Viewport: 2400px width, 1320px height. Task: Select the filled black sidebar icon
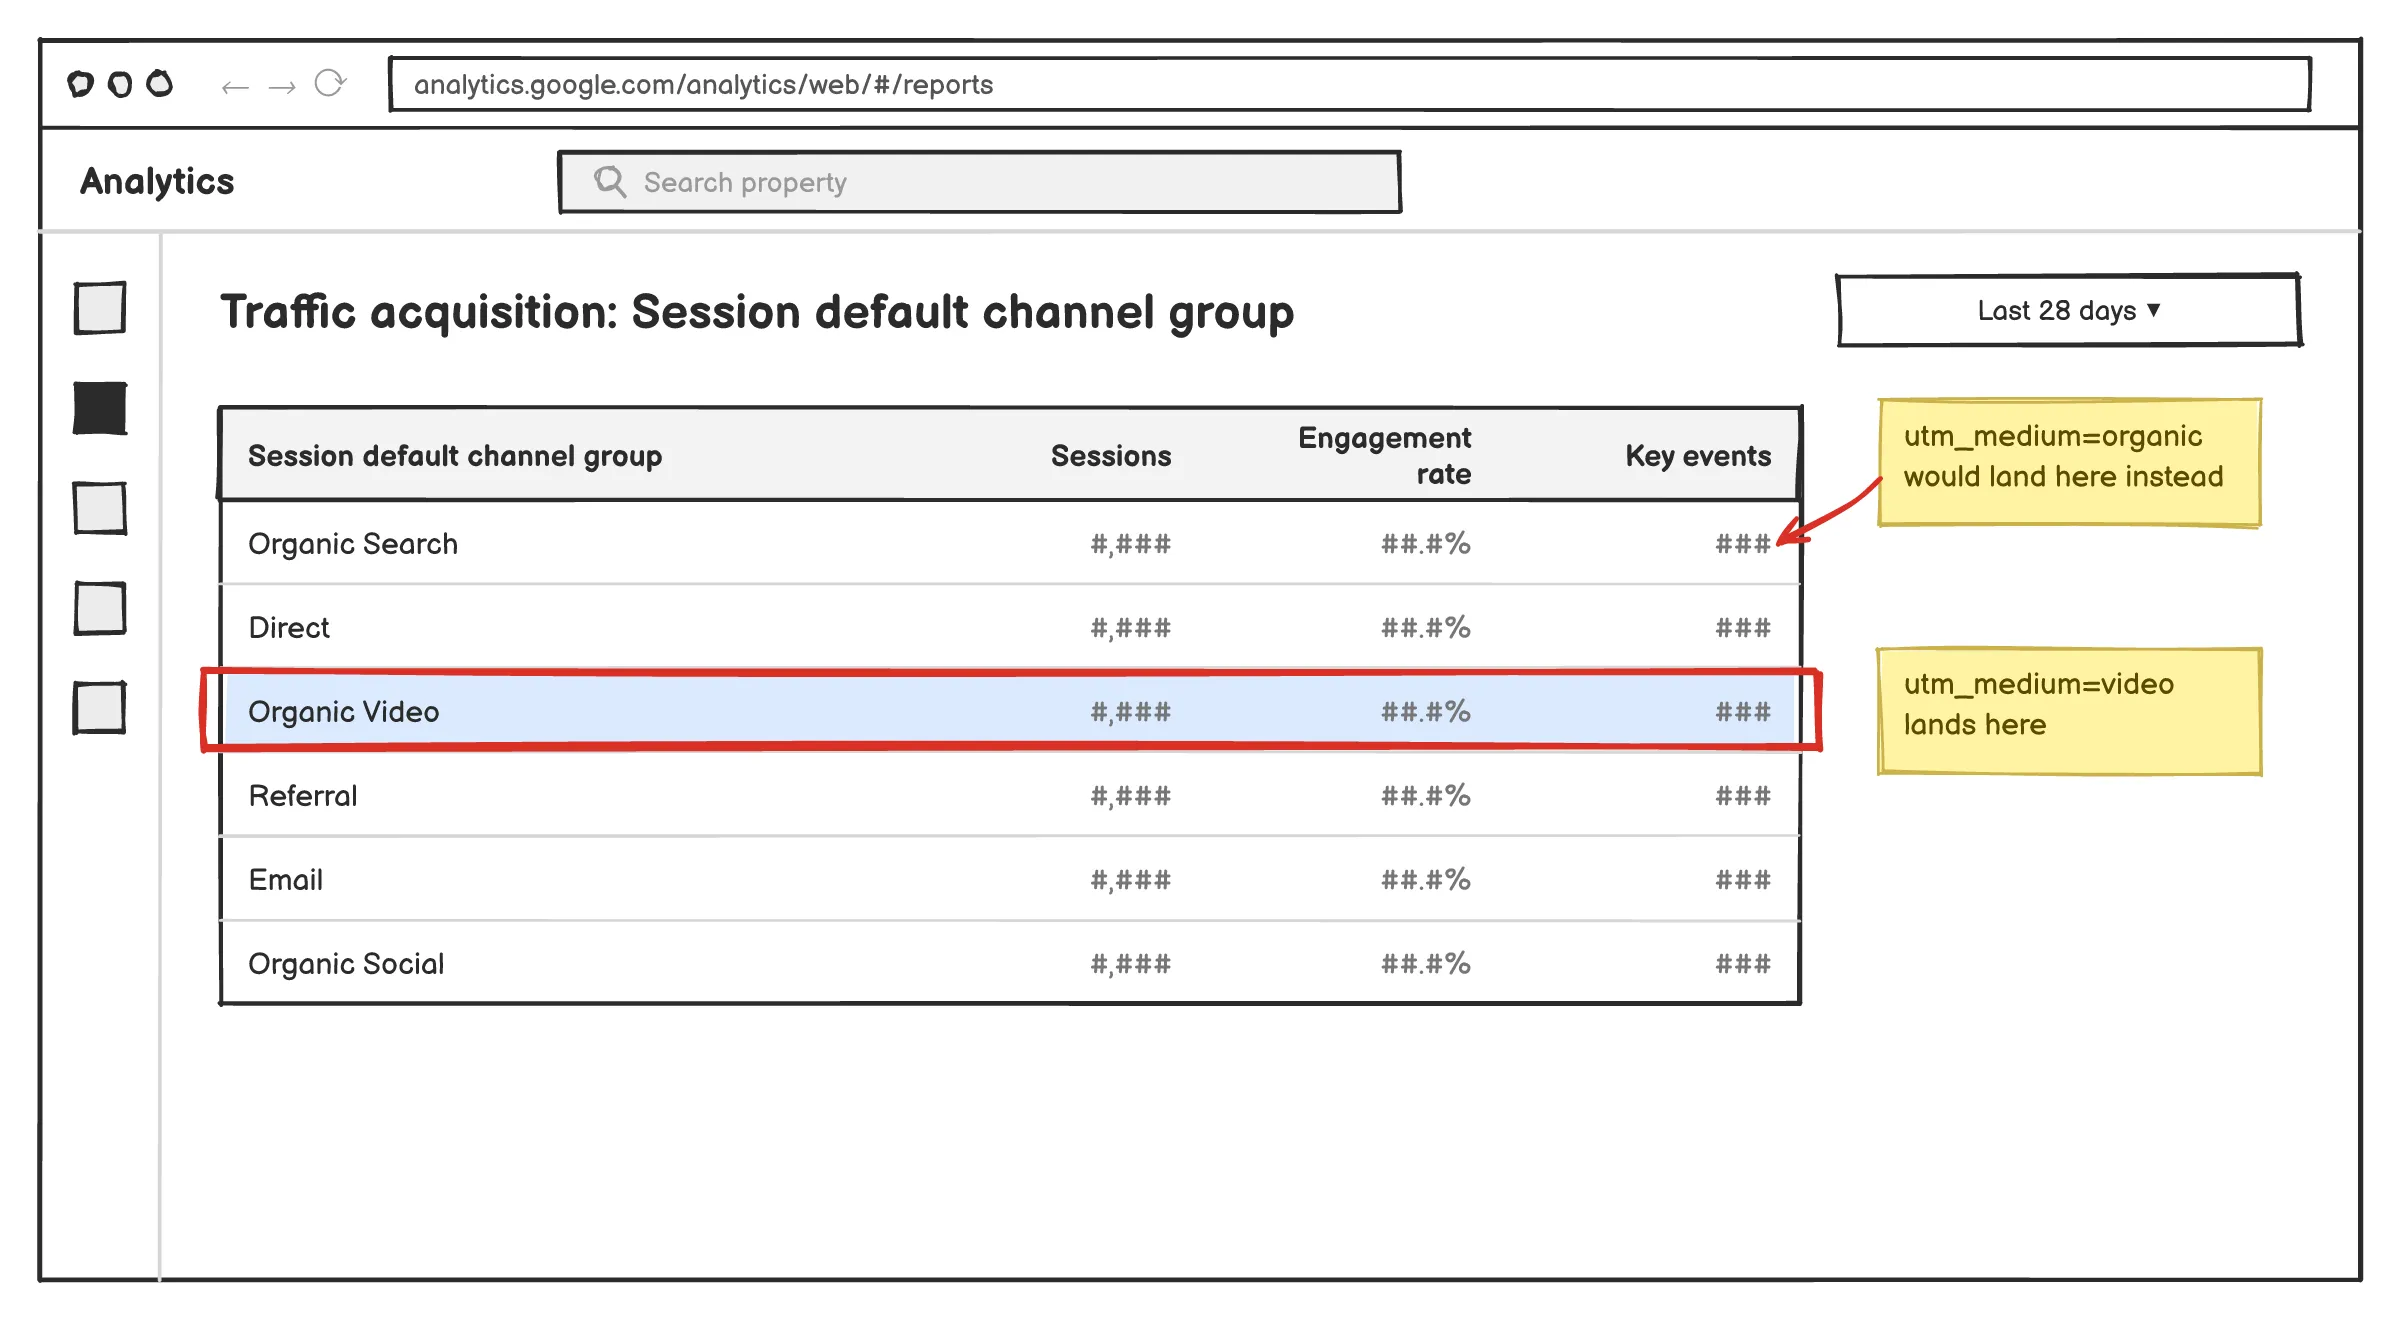pyautogui.click(x=100, y=408)
